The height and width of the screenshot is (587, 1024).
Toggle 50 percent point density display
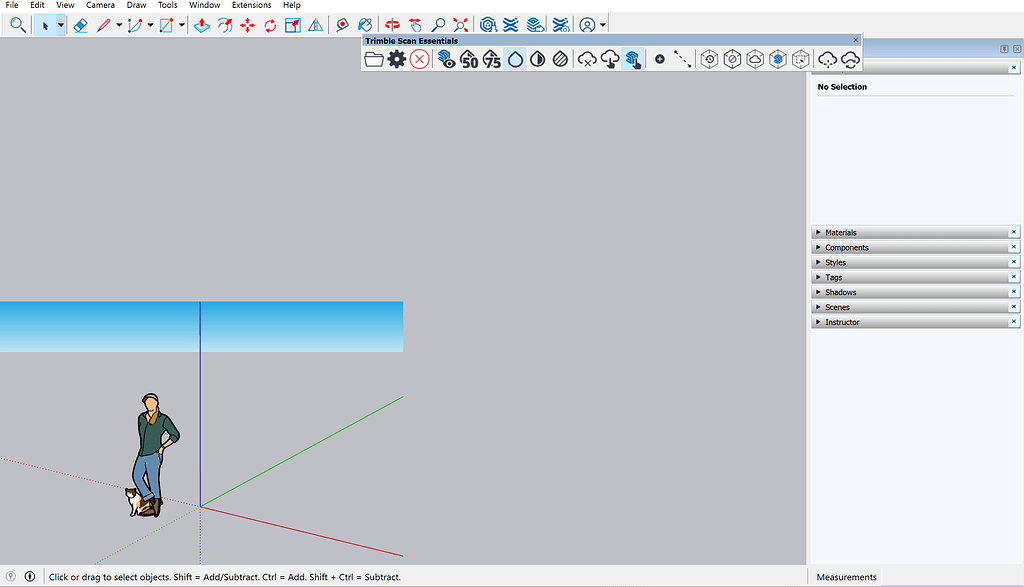469,59
